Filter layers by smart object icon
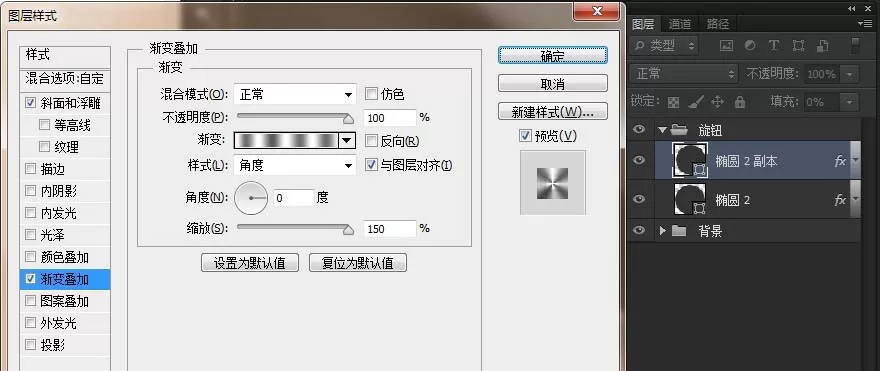The width and height of the screenshot is (880, 371). point(823,46)
